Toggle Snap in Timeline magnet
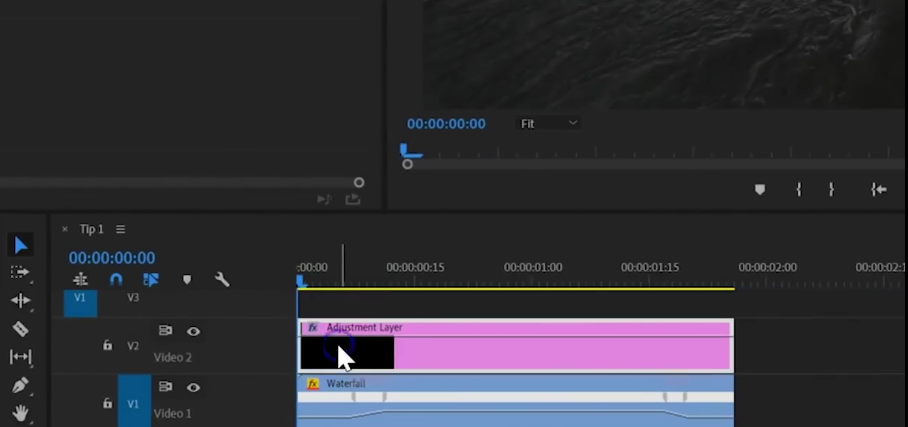908x427 pixels. point(116,280)
